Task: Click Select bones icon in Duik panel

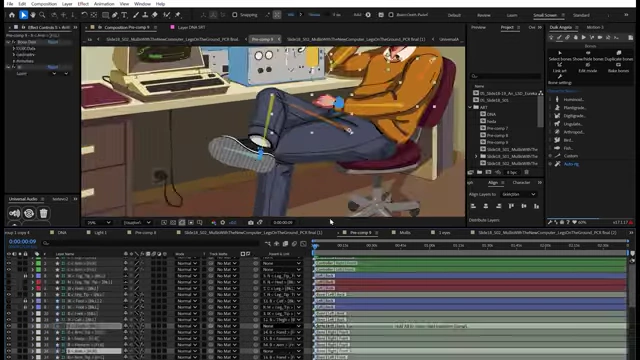Action: point(560,53)
